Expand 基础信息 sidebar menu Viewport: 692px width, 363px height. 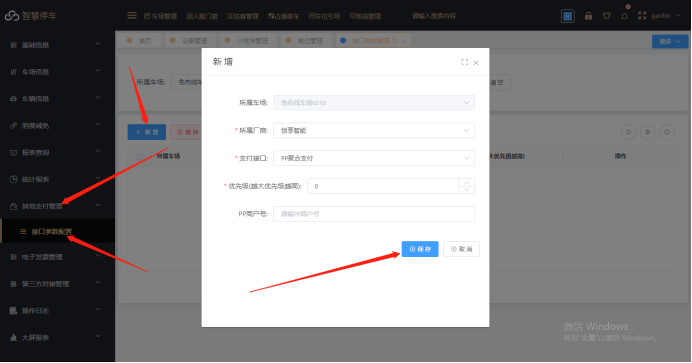click(56, 45)
